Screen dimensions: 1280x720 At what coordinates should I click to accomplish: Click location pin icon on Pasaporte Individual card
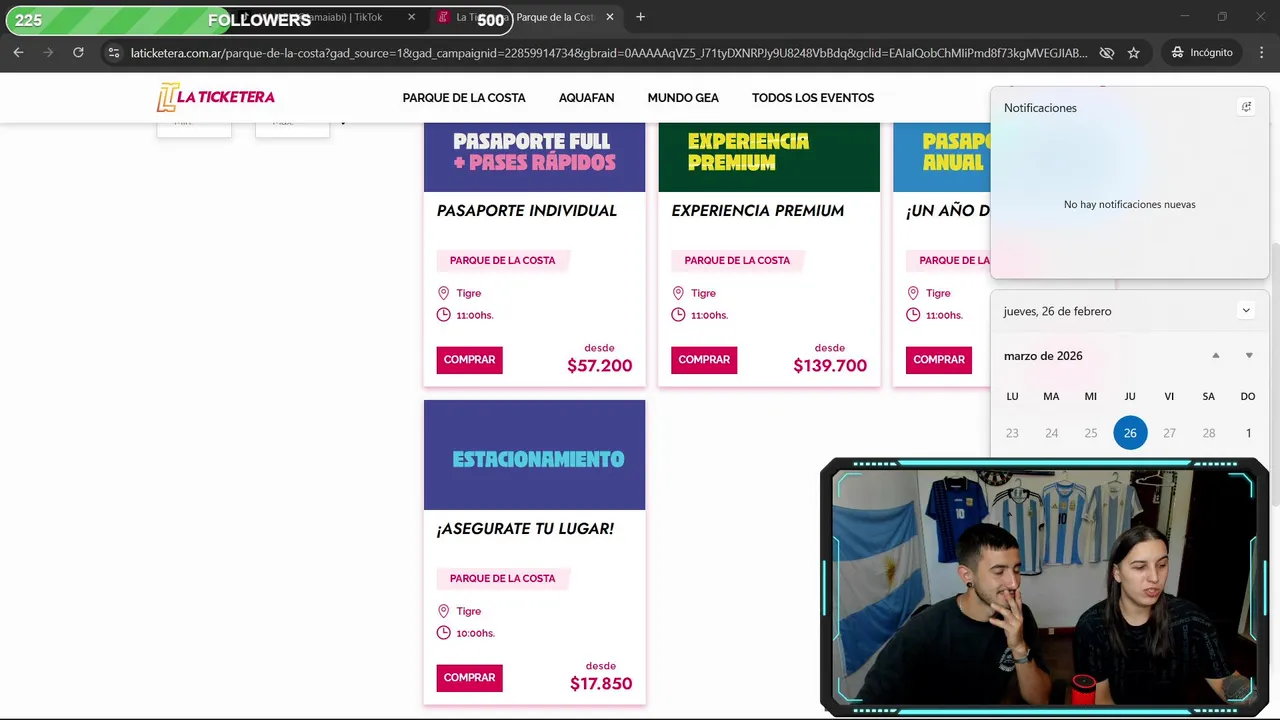point(443,293)
